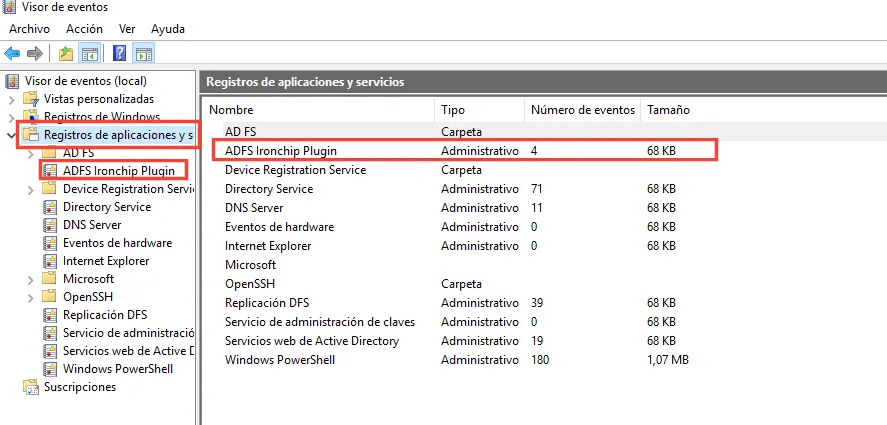Click the Back arrow toolbar icon

click(x=12, y=54)
